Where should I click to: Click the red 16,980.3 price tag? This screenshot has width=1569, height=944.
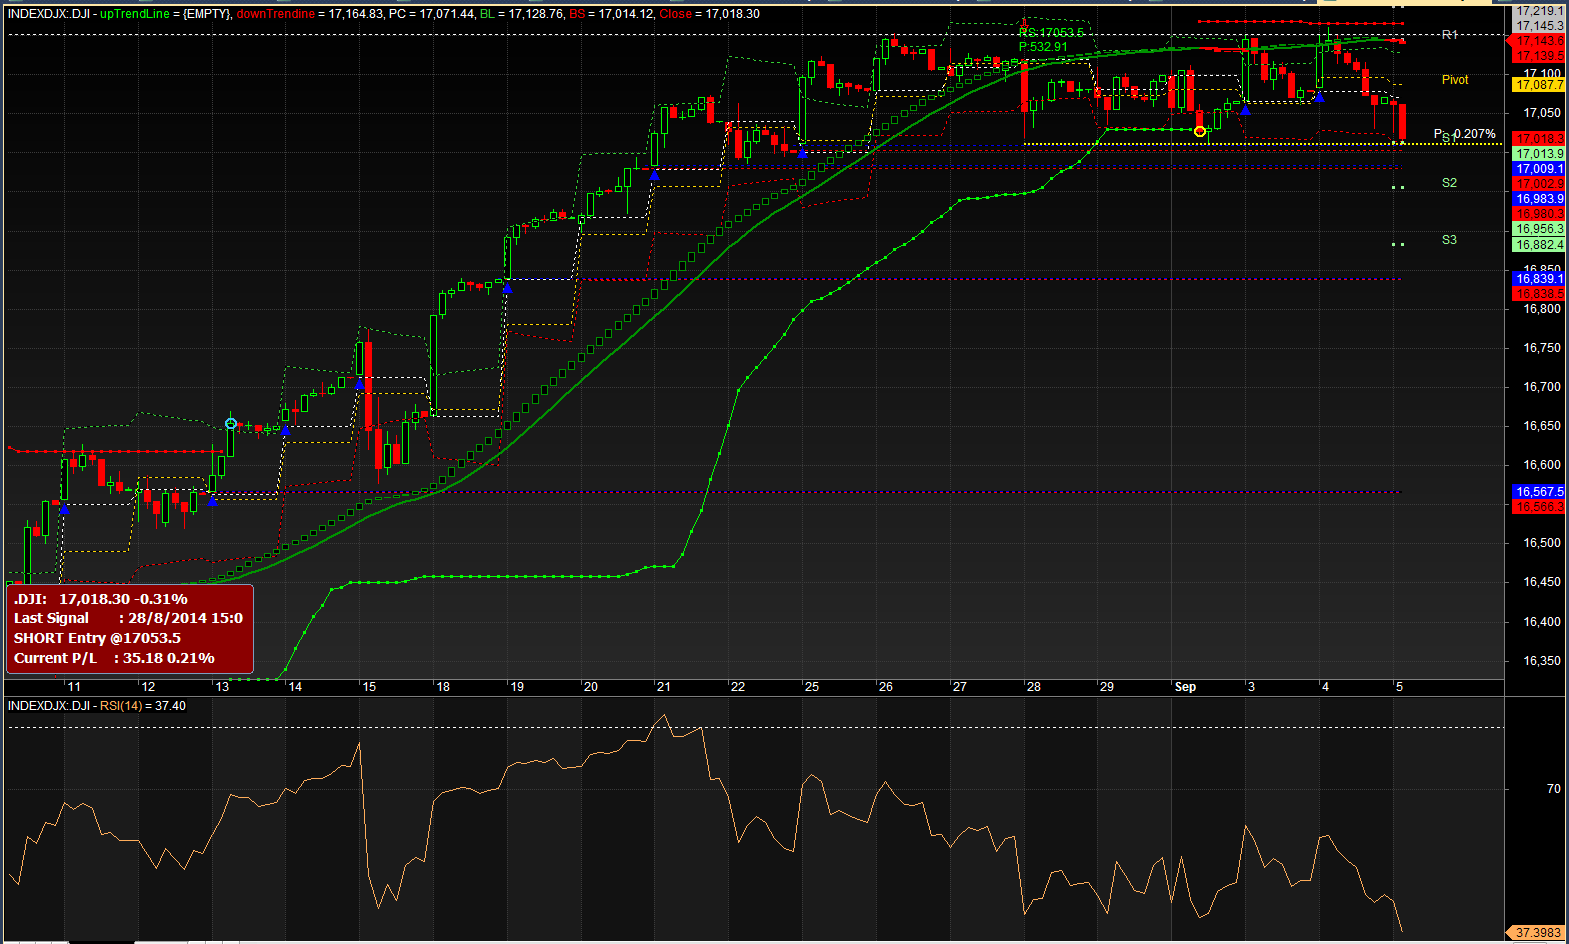[x=1539, y=214]
